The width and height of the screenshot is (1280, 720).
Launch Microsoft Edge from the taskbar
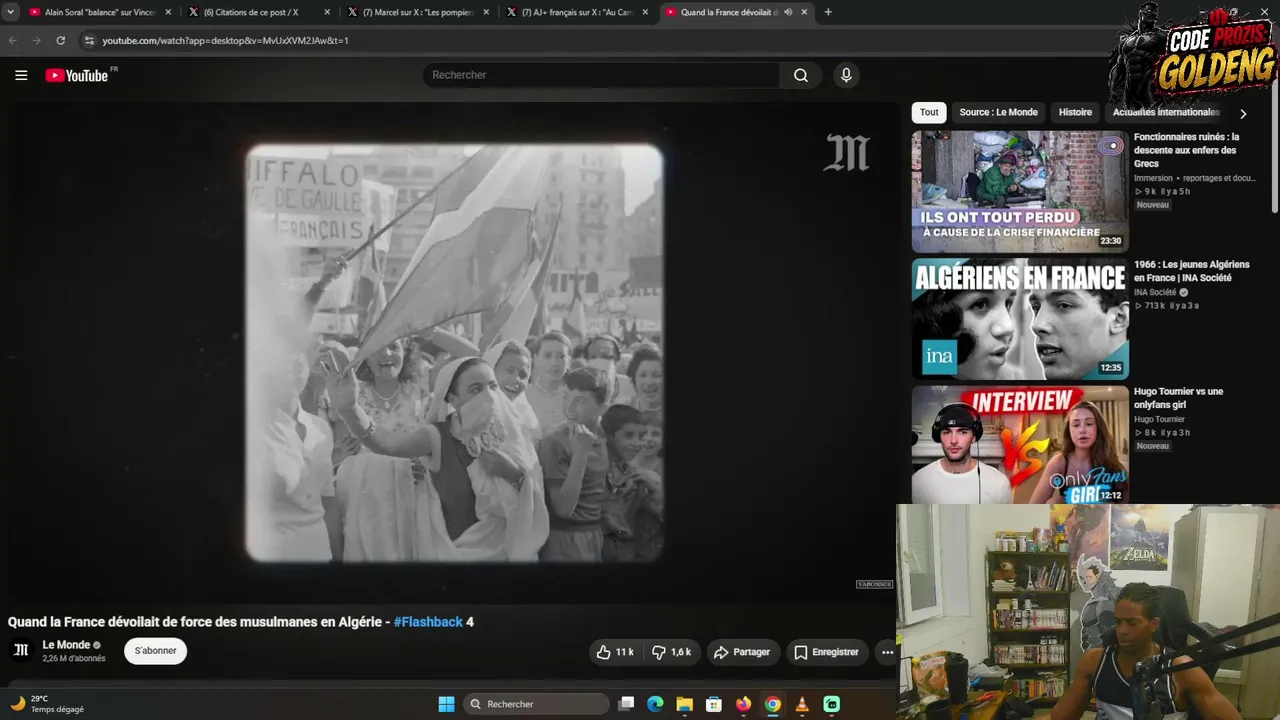[x=655, y=704]
